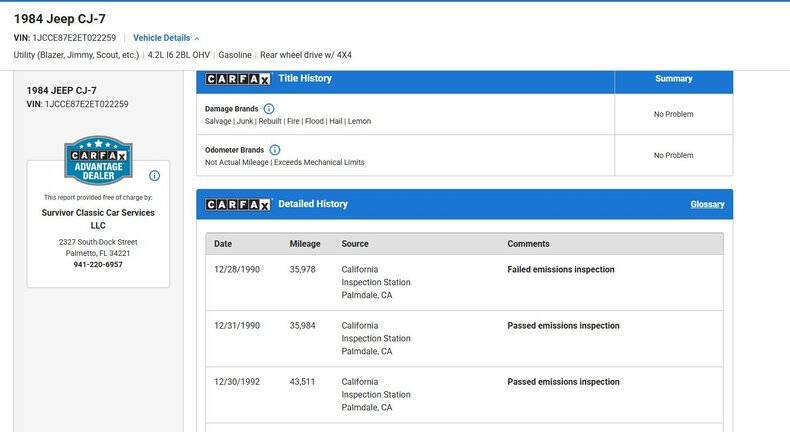Click Utility (Blazer, Jimmy, Scout, etc.) text
This screenshot has height=432, width=790.
[x=76, y=55]
